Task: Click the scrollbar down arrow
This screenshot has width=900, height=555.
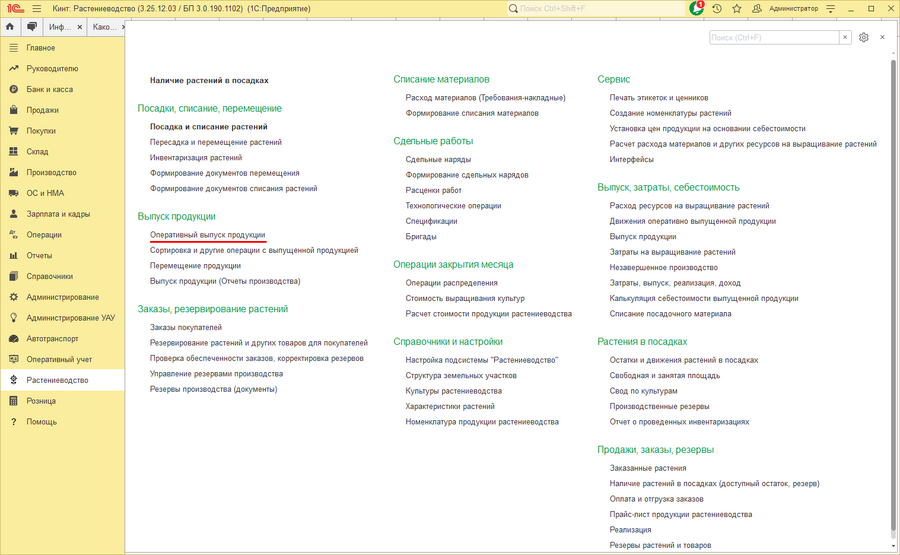Action: 893,546
